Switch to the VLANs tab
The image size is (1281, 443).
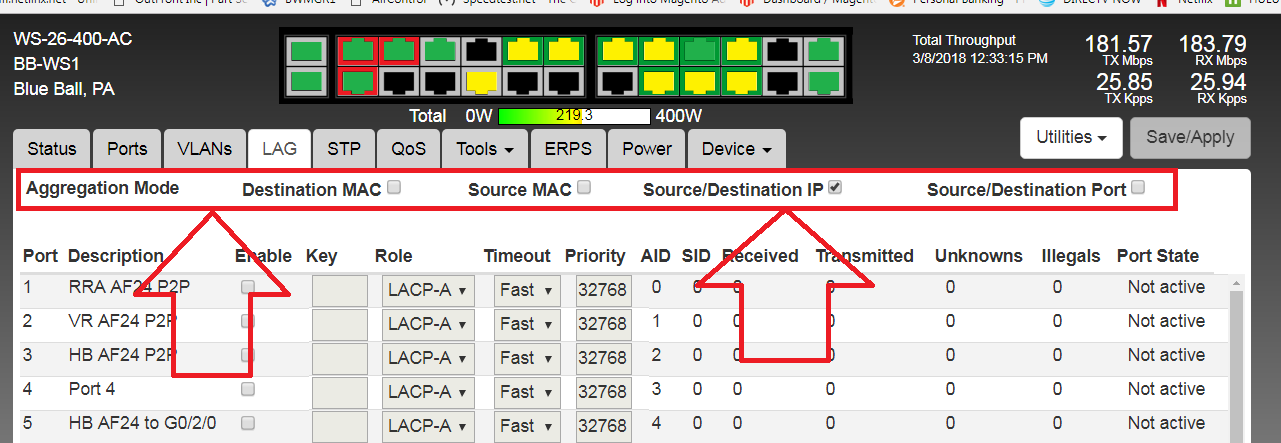tap(205, 149)
